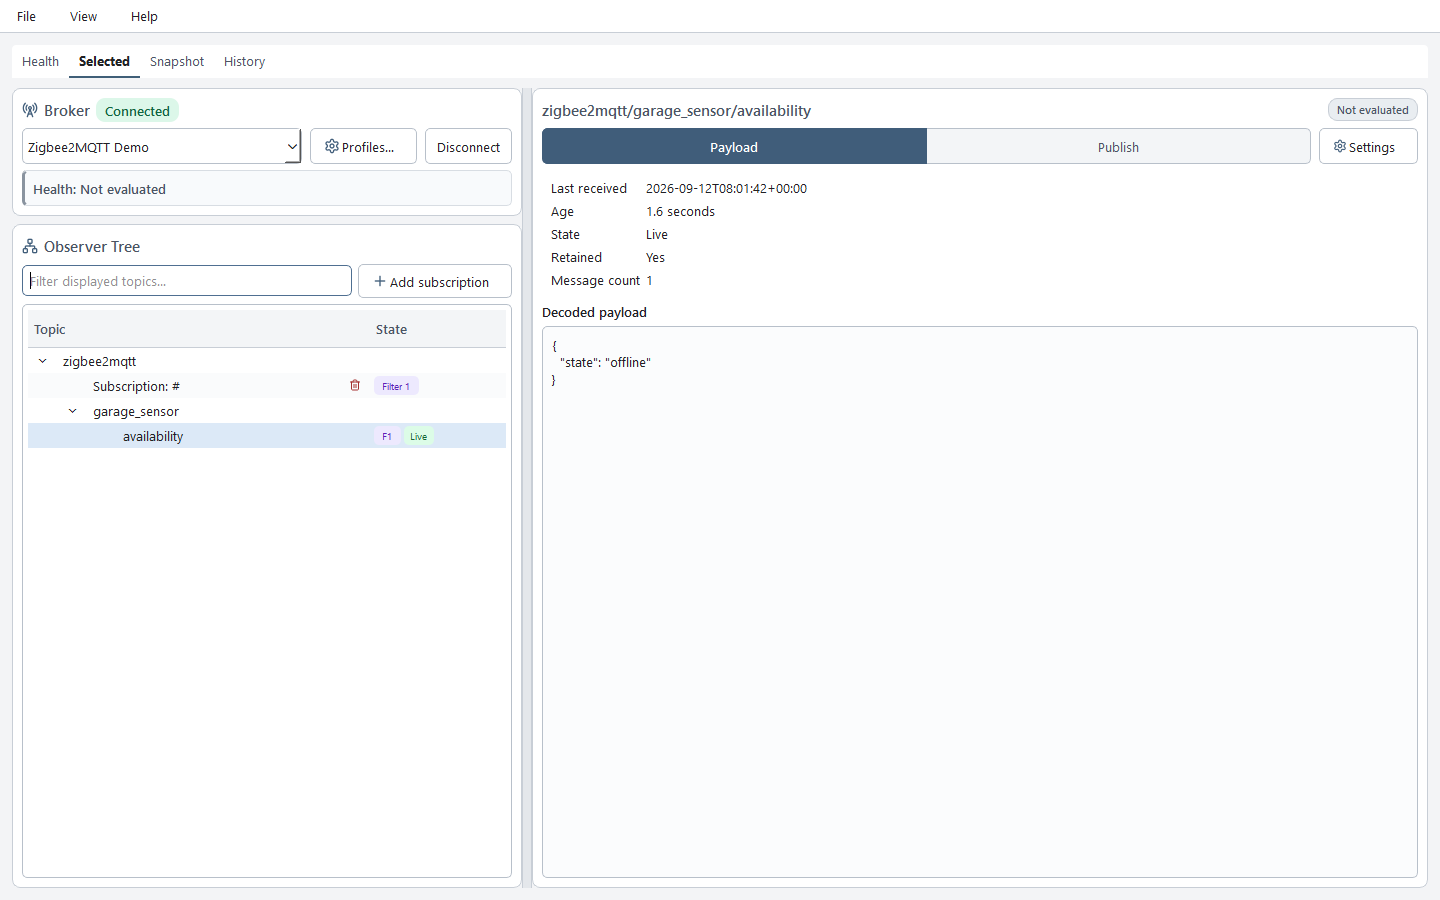Focus the filter displayed topics field

tap(187, 281)
